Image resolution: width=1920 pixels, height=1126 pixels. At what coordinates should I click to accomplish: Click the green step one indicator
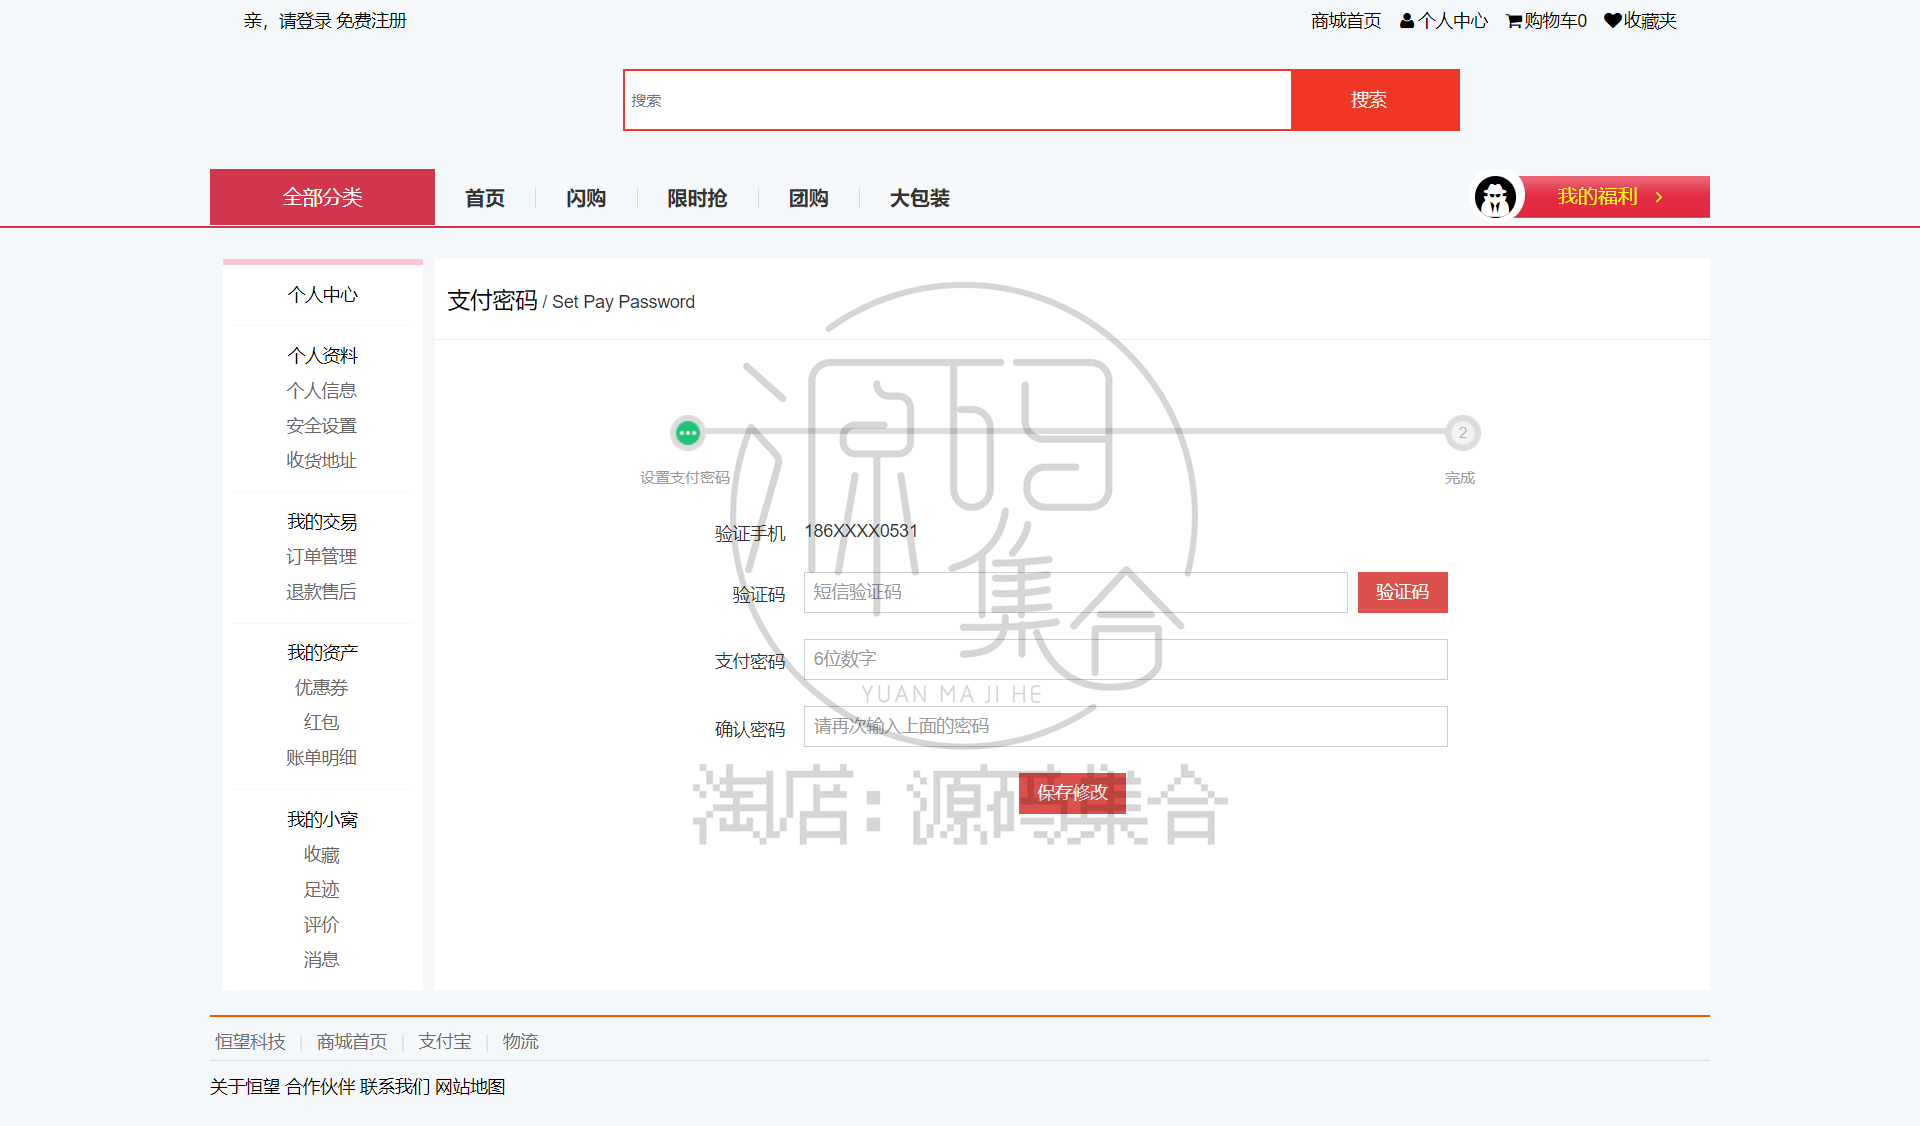coord(687,433)
